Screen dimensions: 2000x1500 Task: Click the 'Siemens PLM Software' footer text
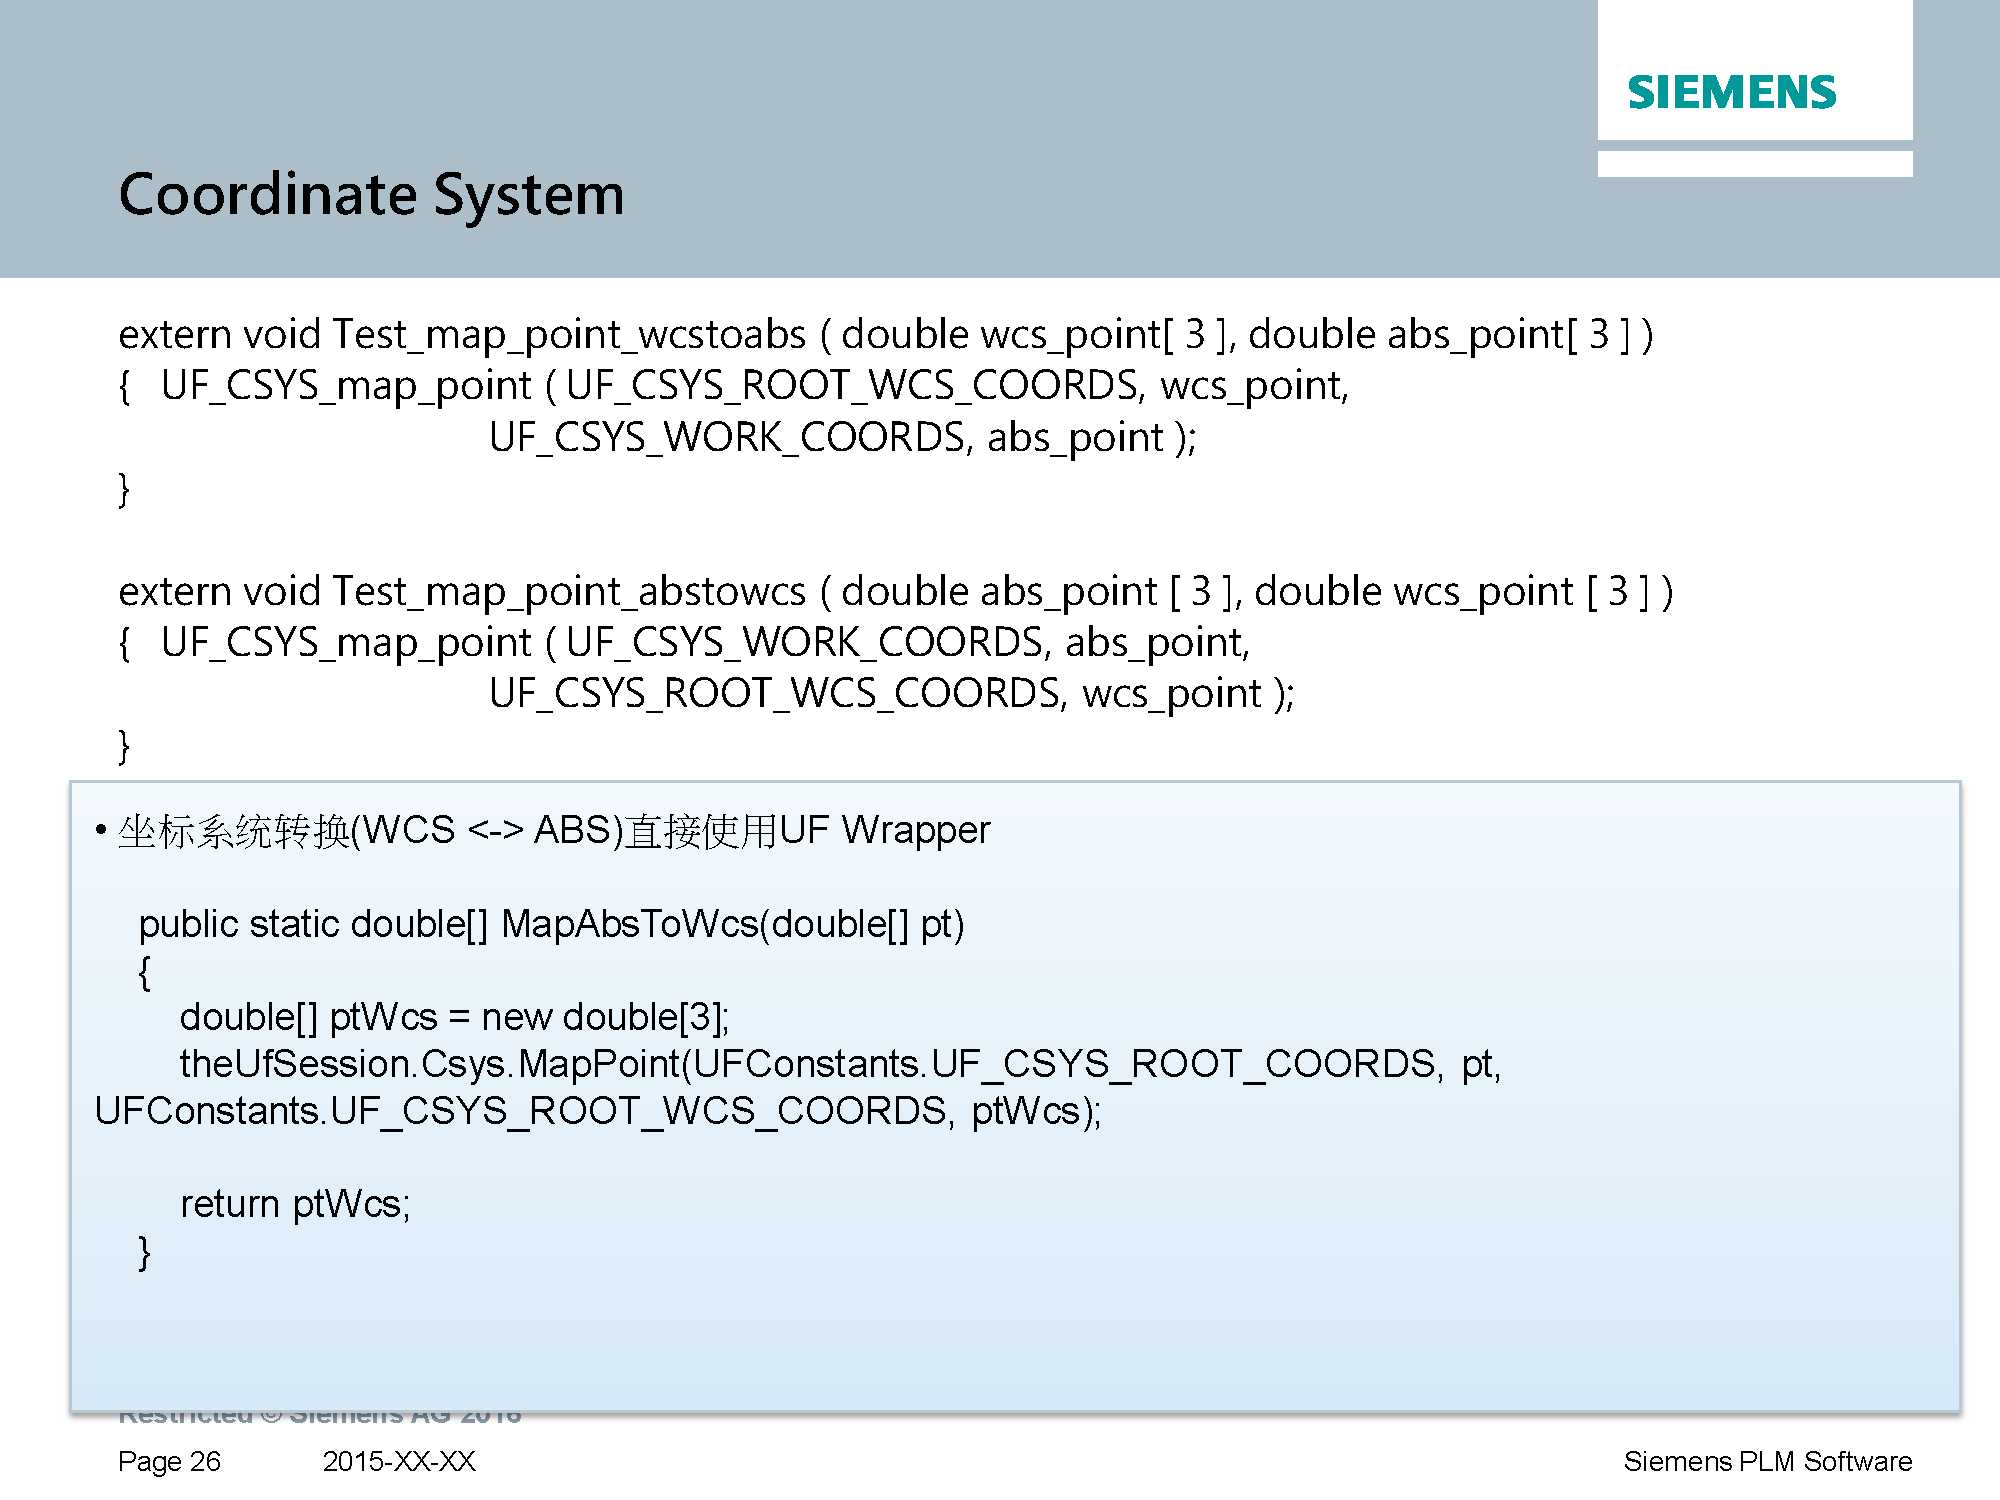[1767, 1462]
